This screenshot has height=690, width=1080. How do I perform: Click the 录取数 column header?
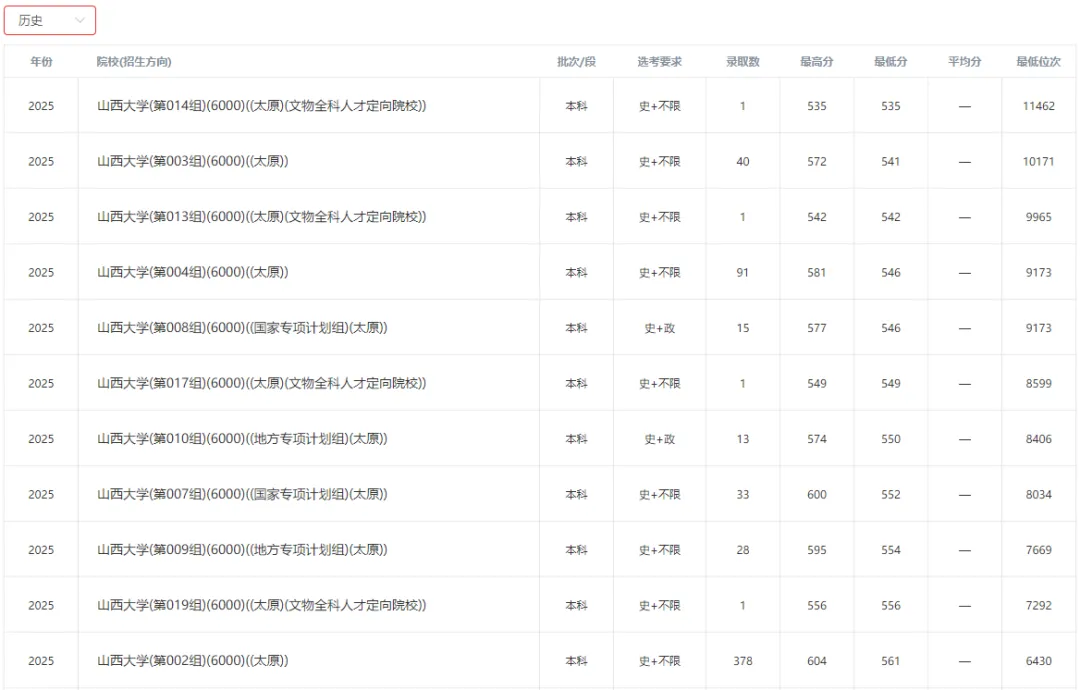[x=742, y=62]
